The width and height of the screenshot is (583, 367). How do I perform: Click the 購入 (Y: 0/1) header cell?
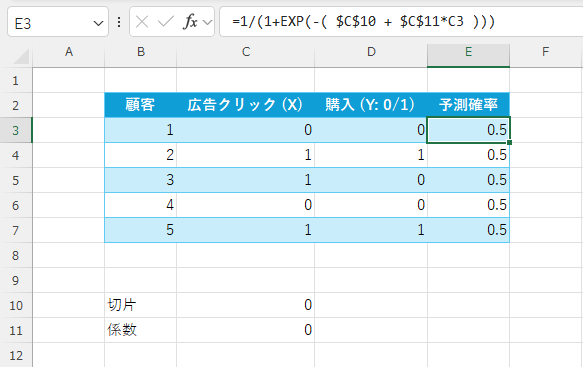[x=371, y=105]
